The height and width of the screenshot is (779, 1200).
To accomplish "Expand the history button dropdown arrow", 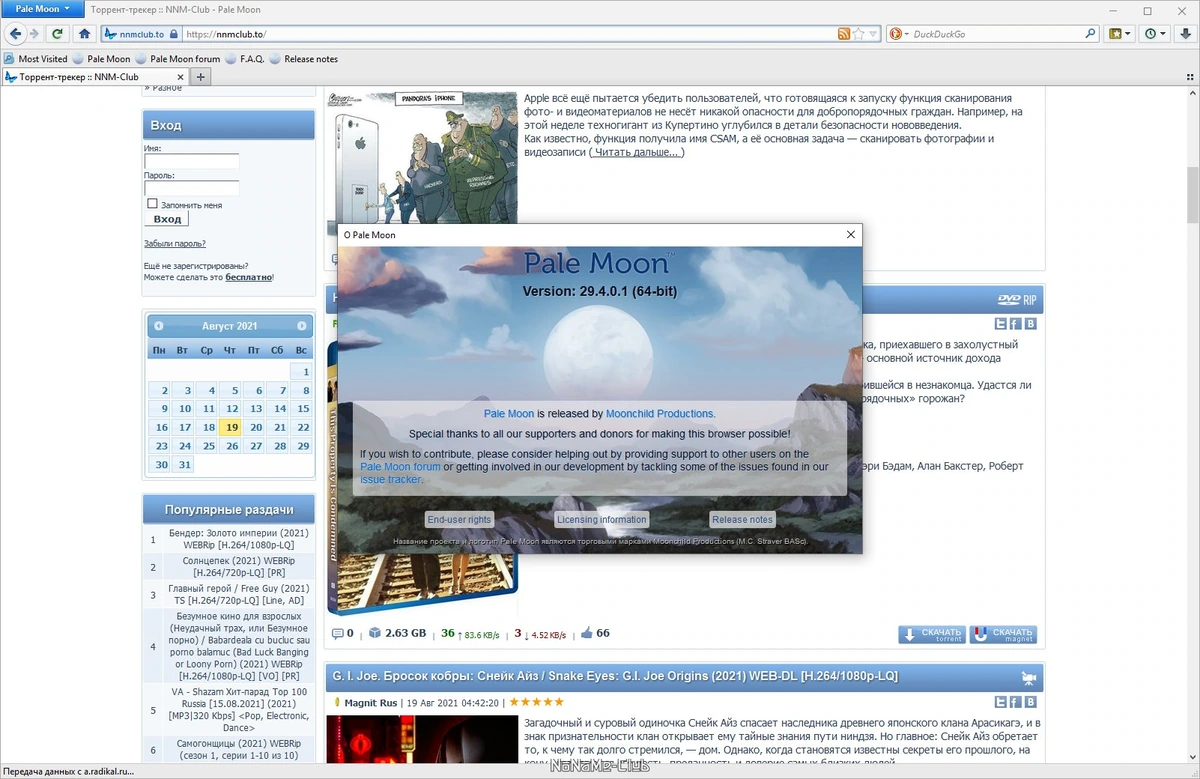I will pos(1163,33).
